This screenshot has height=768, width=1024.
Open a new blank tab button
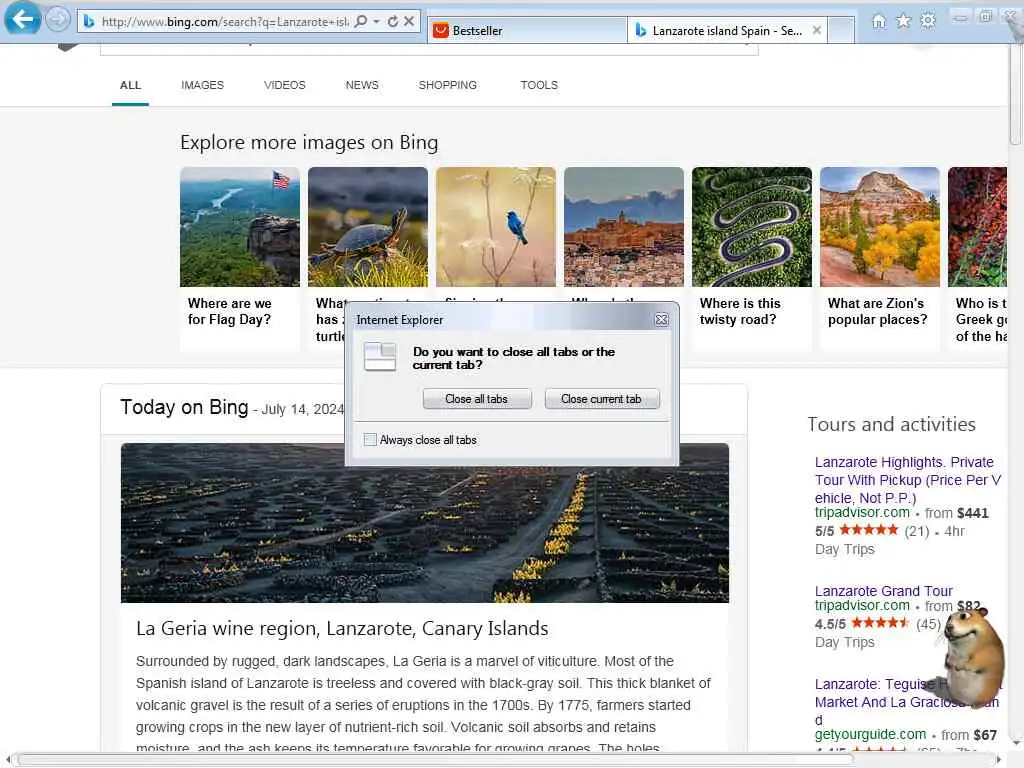click(841, 31)
